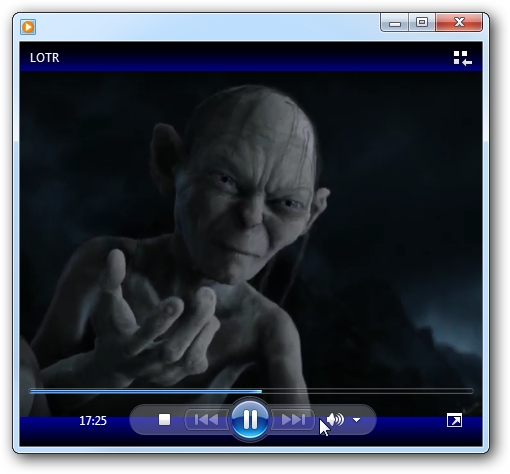Click the LOTR media title text
This screenshot has height=474, width=510.
pos(45,58)
